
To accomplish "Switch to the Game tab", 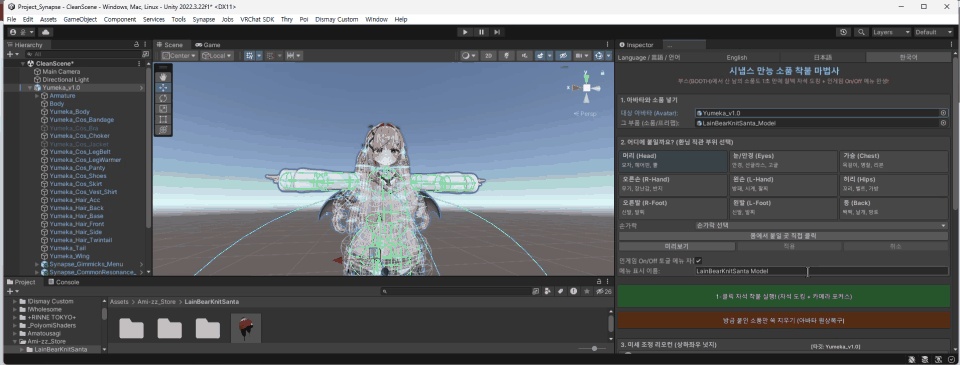I will pyautogui.click(x=208, y=45).
